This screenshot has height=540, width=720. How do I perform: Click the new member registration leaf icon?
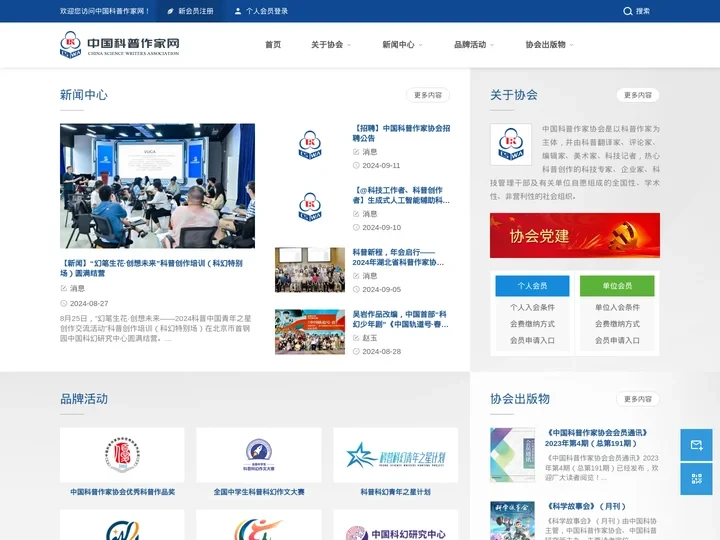170,11
